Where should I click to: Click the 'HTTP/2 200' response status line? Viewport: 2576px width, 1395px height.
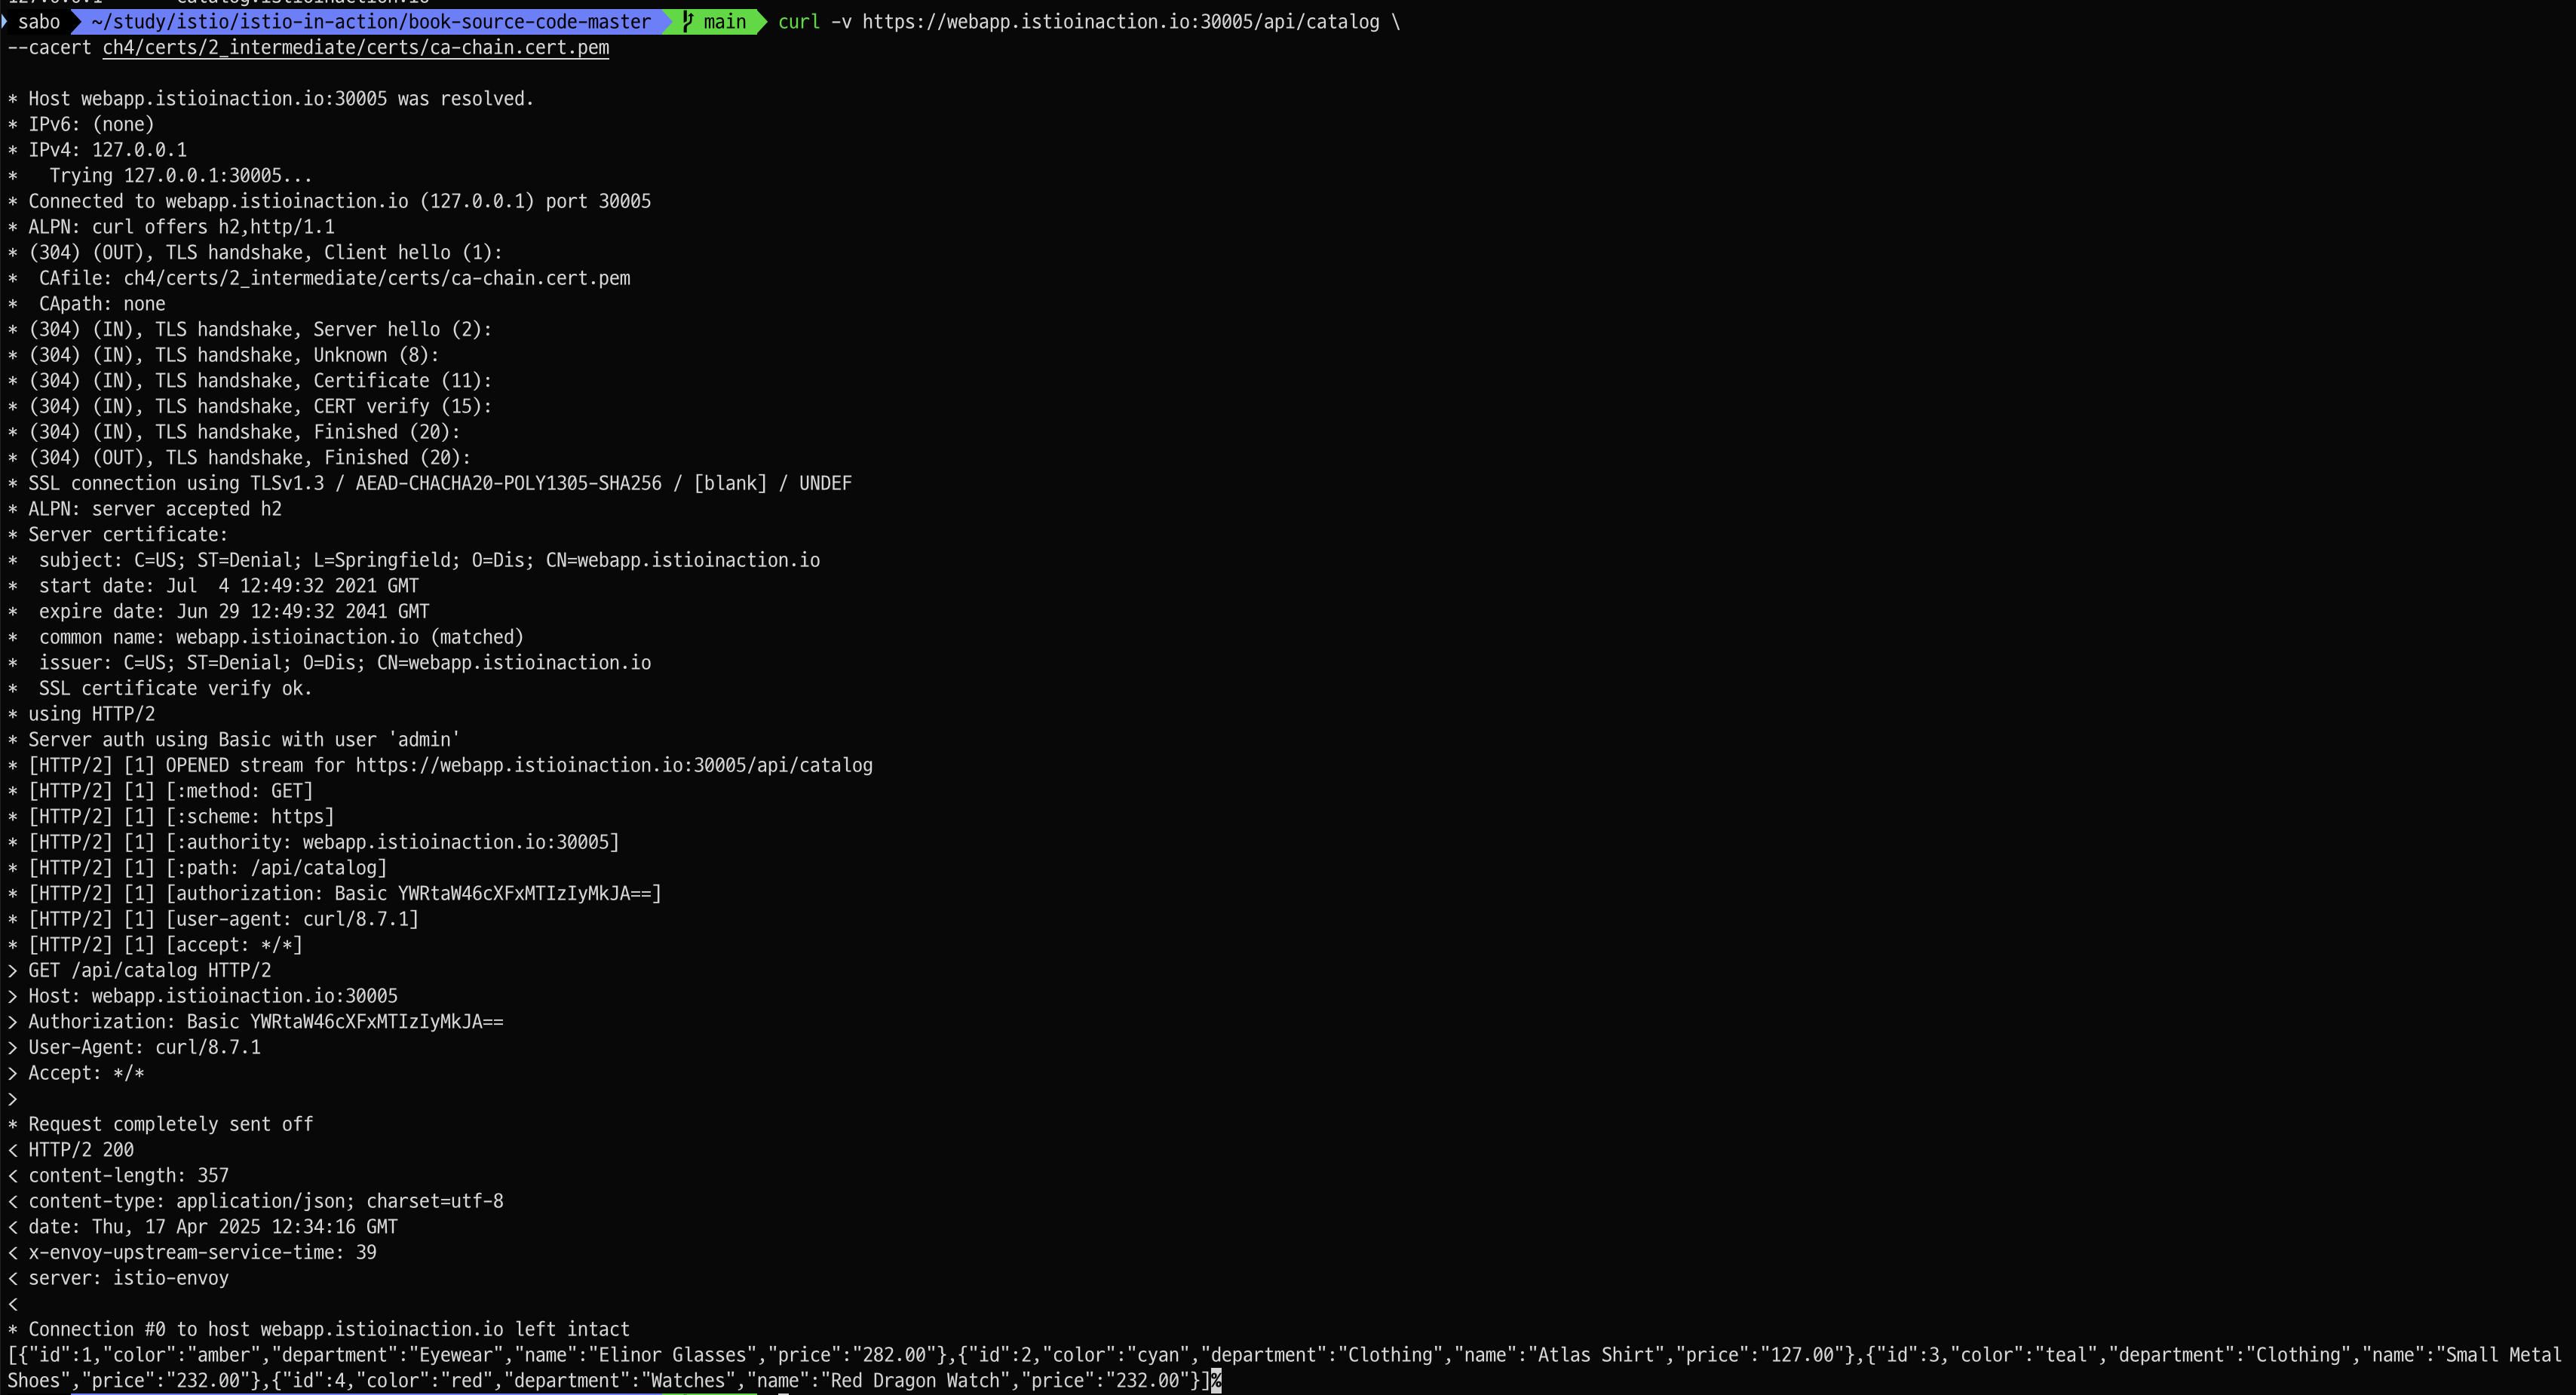click(80, 1149)
